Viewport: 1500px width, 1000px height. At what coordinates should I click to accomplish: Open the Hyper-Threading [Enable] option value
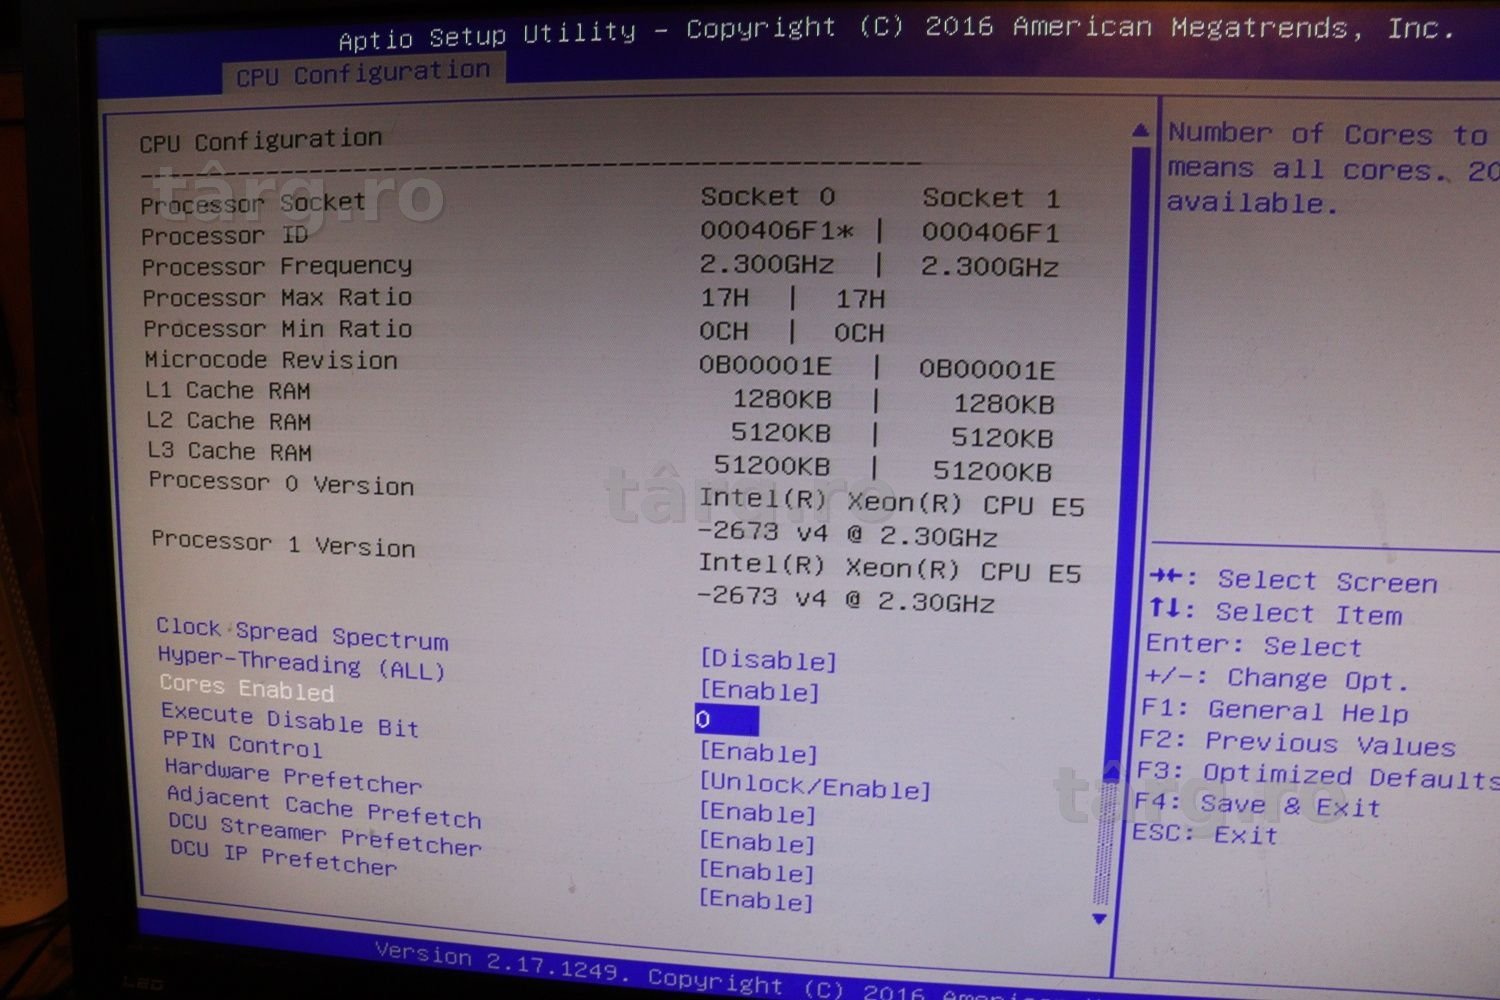[760, 691]
